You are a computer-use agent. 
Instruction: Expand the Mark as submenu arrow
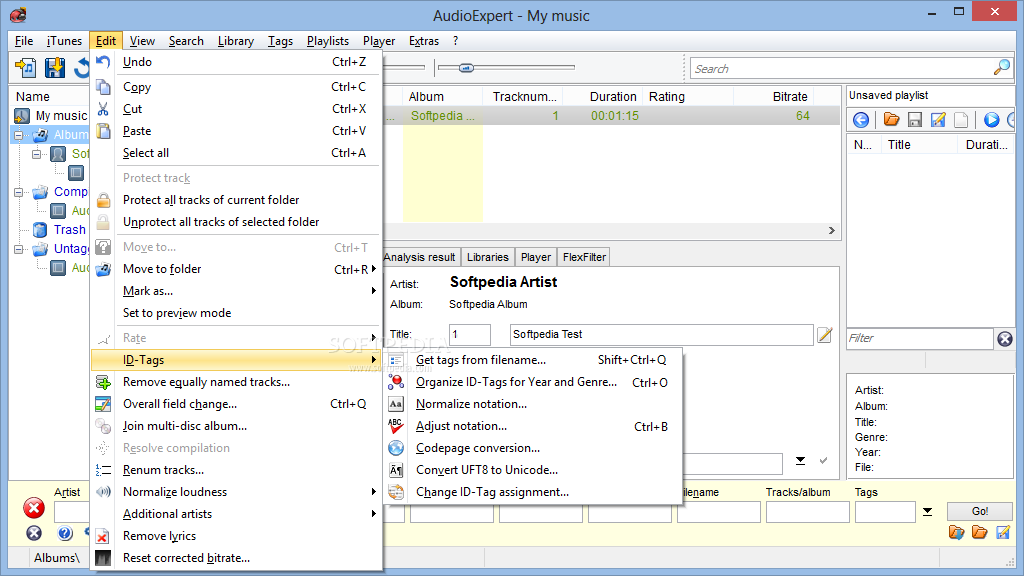[374, 291]
